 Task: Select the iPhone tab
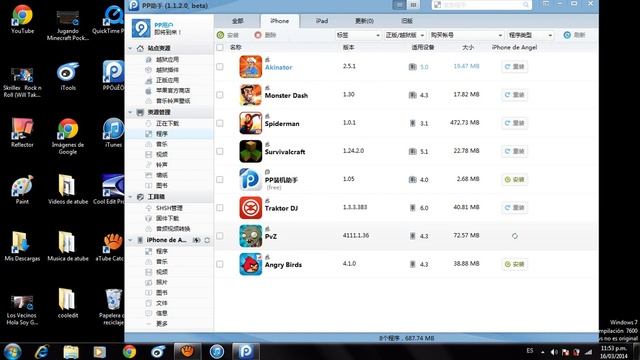coord(279,21)
